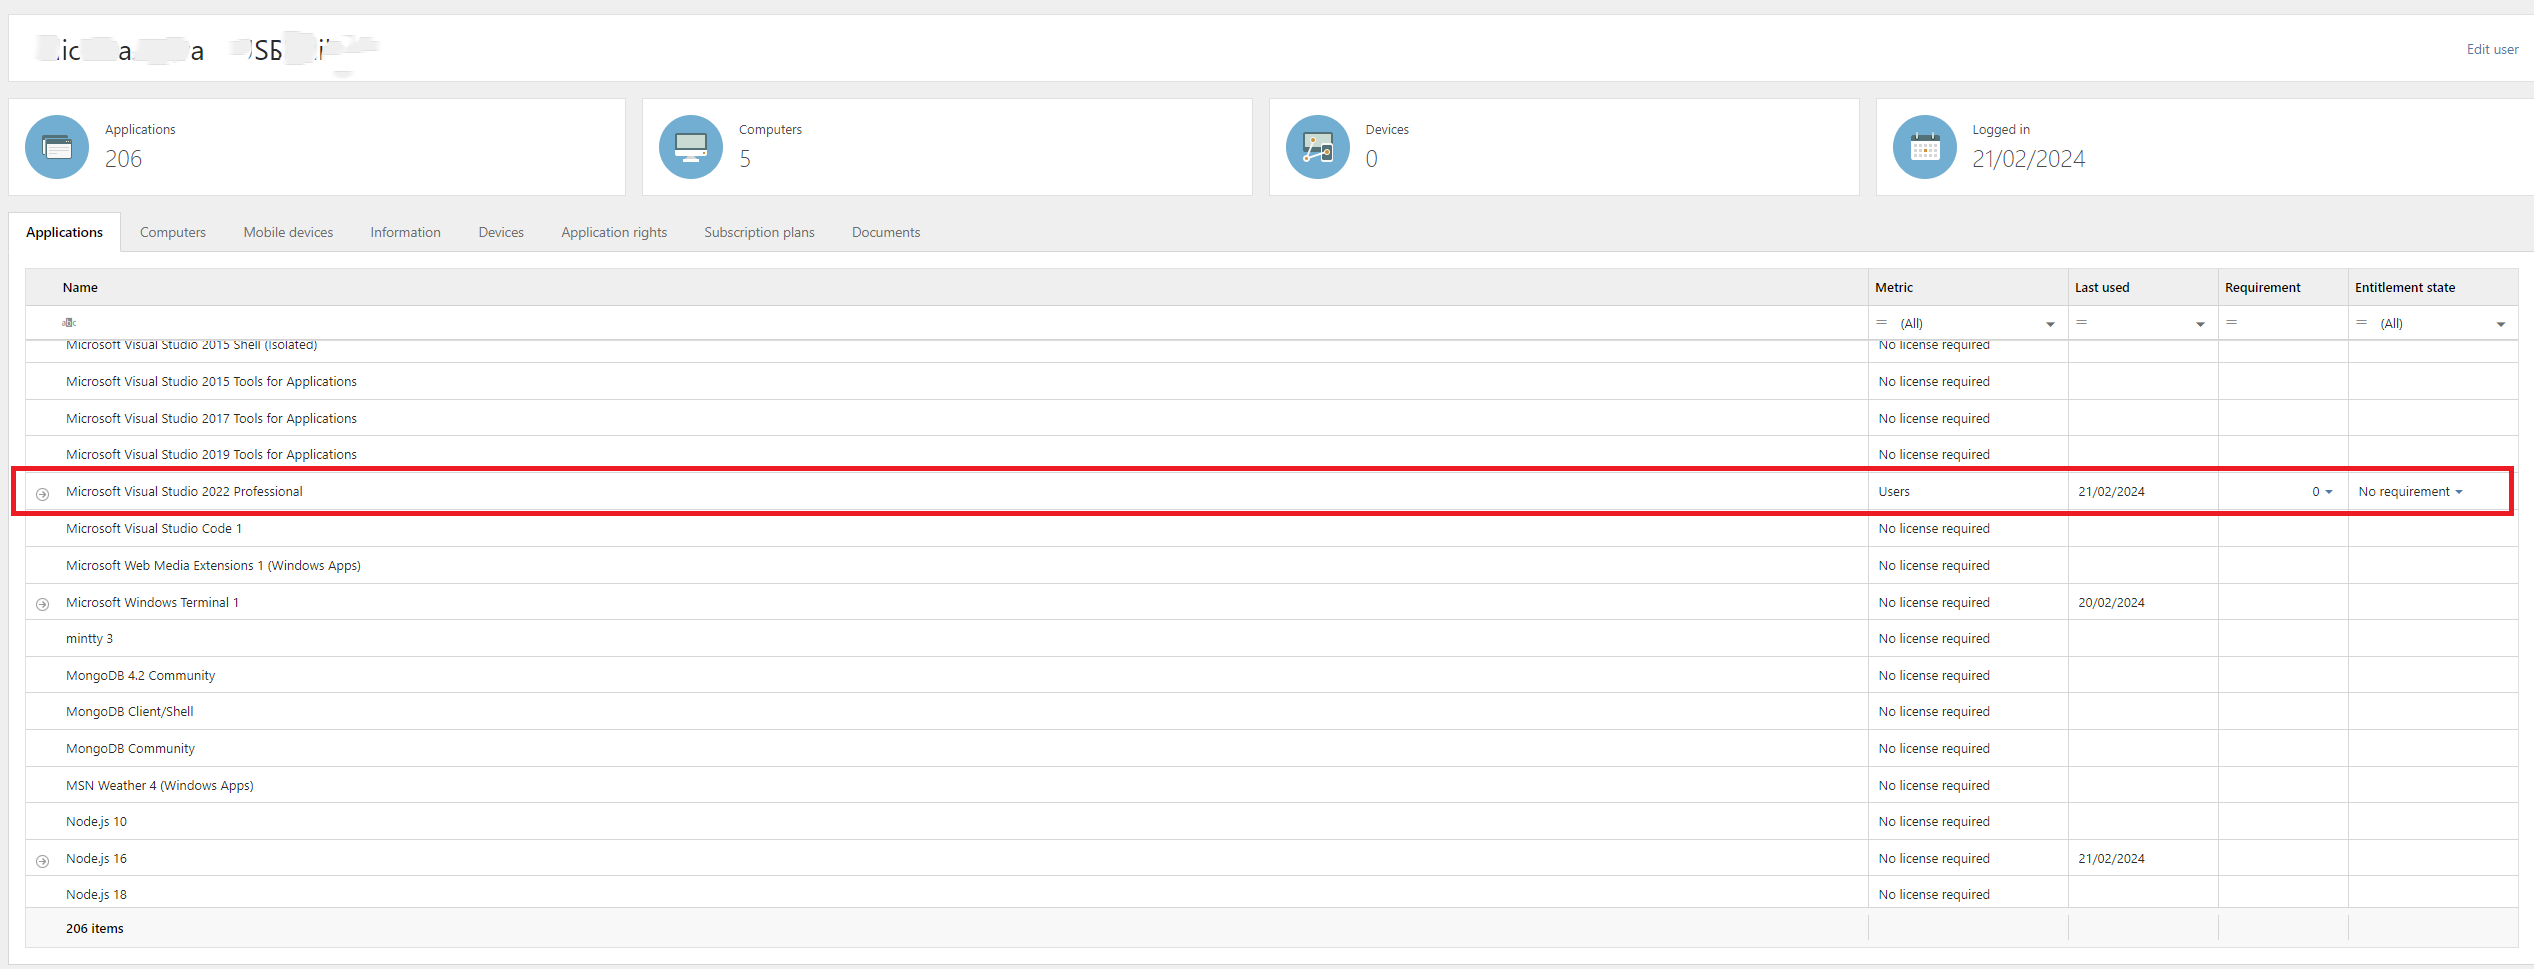
Task: Expand the Microsoft Windows Terminal 1 row
Action: click(42, 604)
